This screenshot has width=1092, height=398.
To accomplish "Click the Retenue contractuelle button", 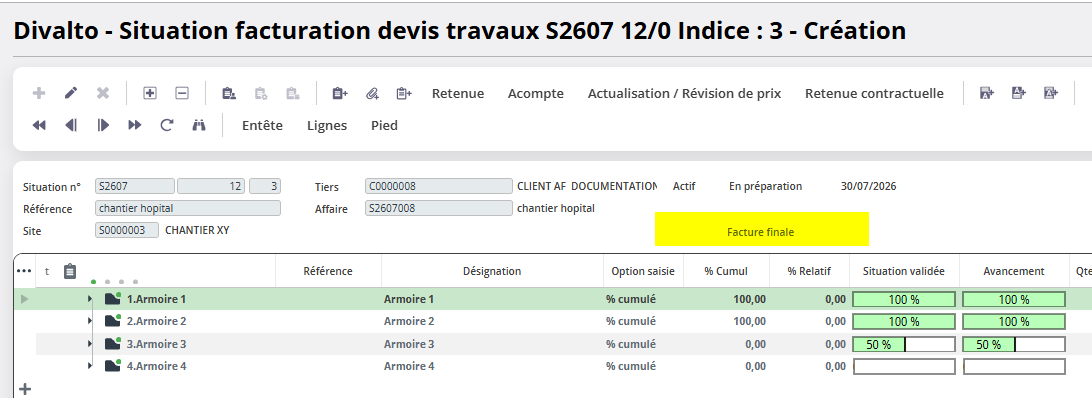I will tap(874, 93).
